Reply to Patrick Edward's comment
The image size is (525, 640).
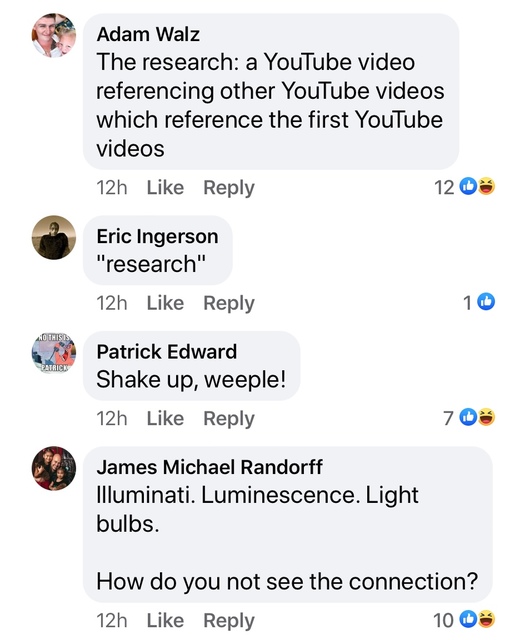point(229,418)
